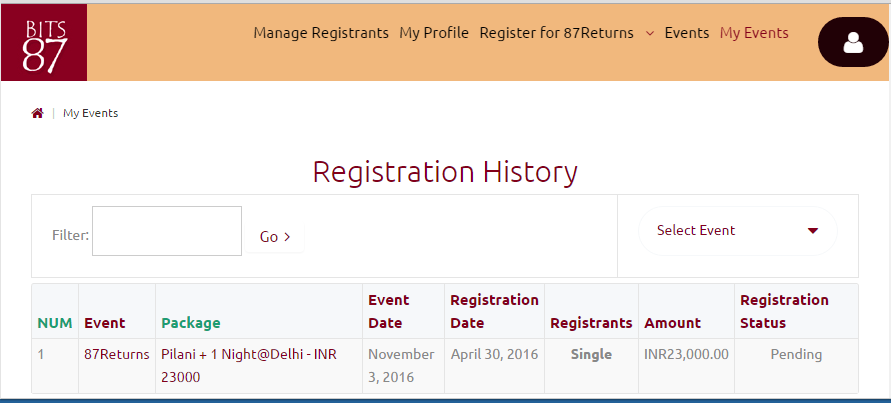Click the 87Returns event cell
The height and width of the screenshot is (403, 891).
coord(117,354)
